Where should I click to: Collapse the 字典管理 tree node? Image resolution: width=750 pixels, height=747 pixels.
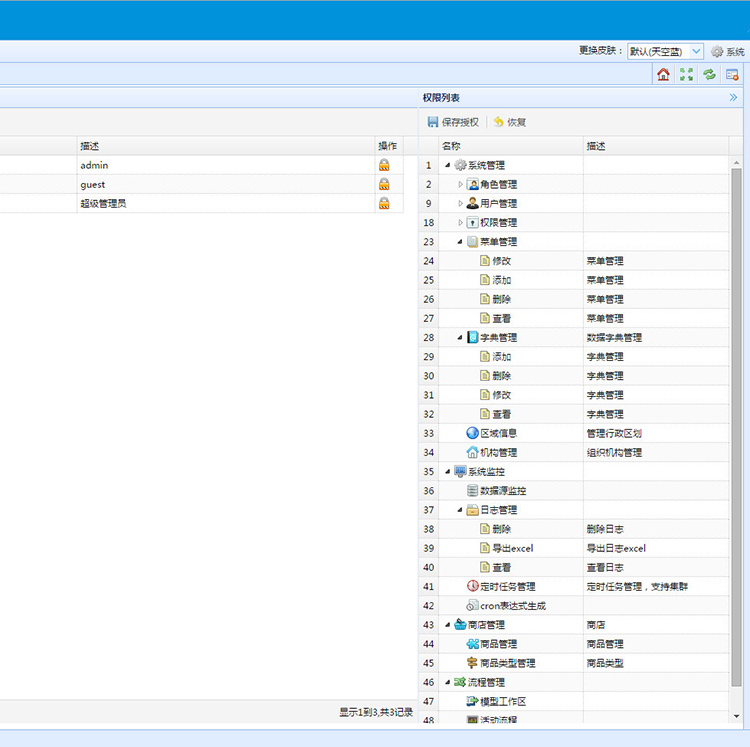tap(460, 337)
